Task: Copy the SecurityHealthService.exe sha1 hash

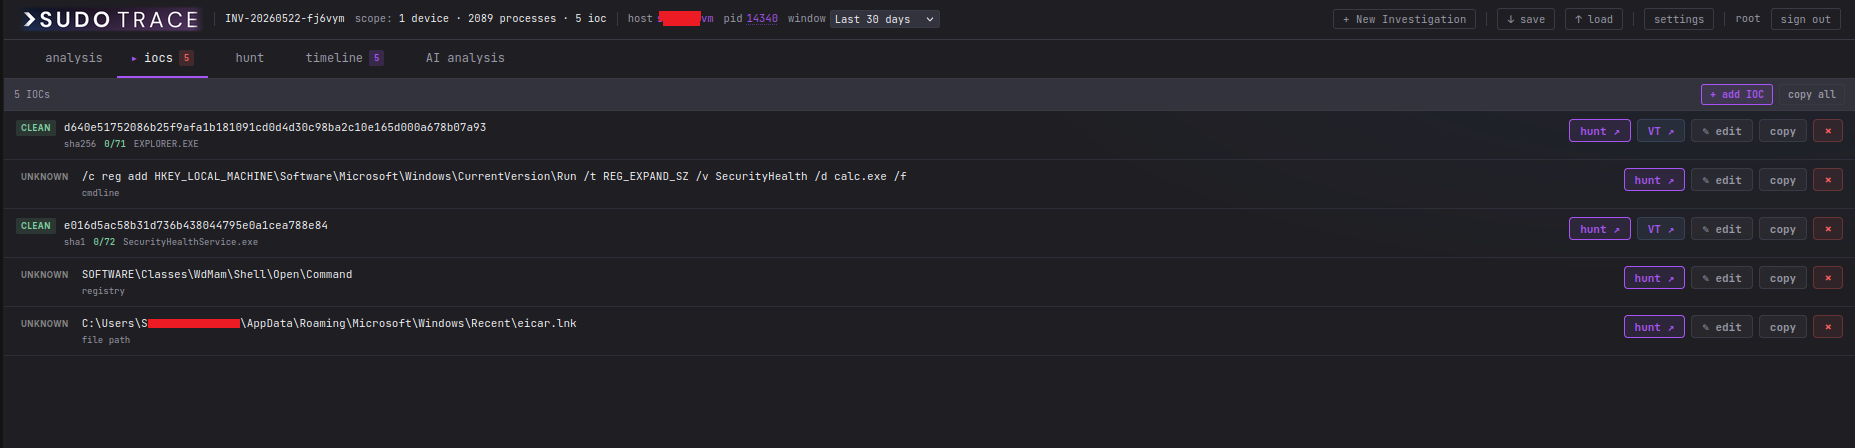Action: [x=1783, y=229]
